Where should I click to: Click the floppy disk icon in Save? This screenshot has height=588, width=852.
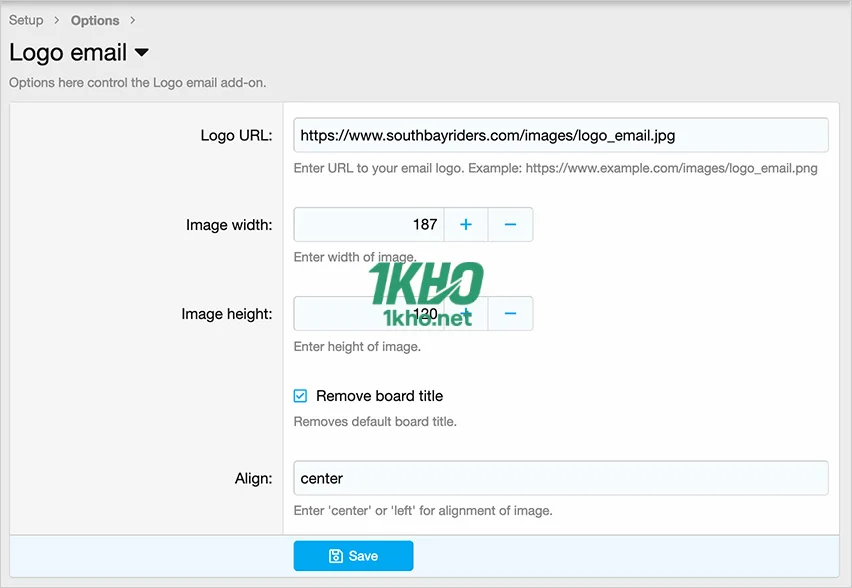pyautogui.click(x=336, y=556)
